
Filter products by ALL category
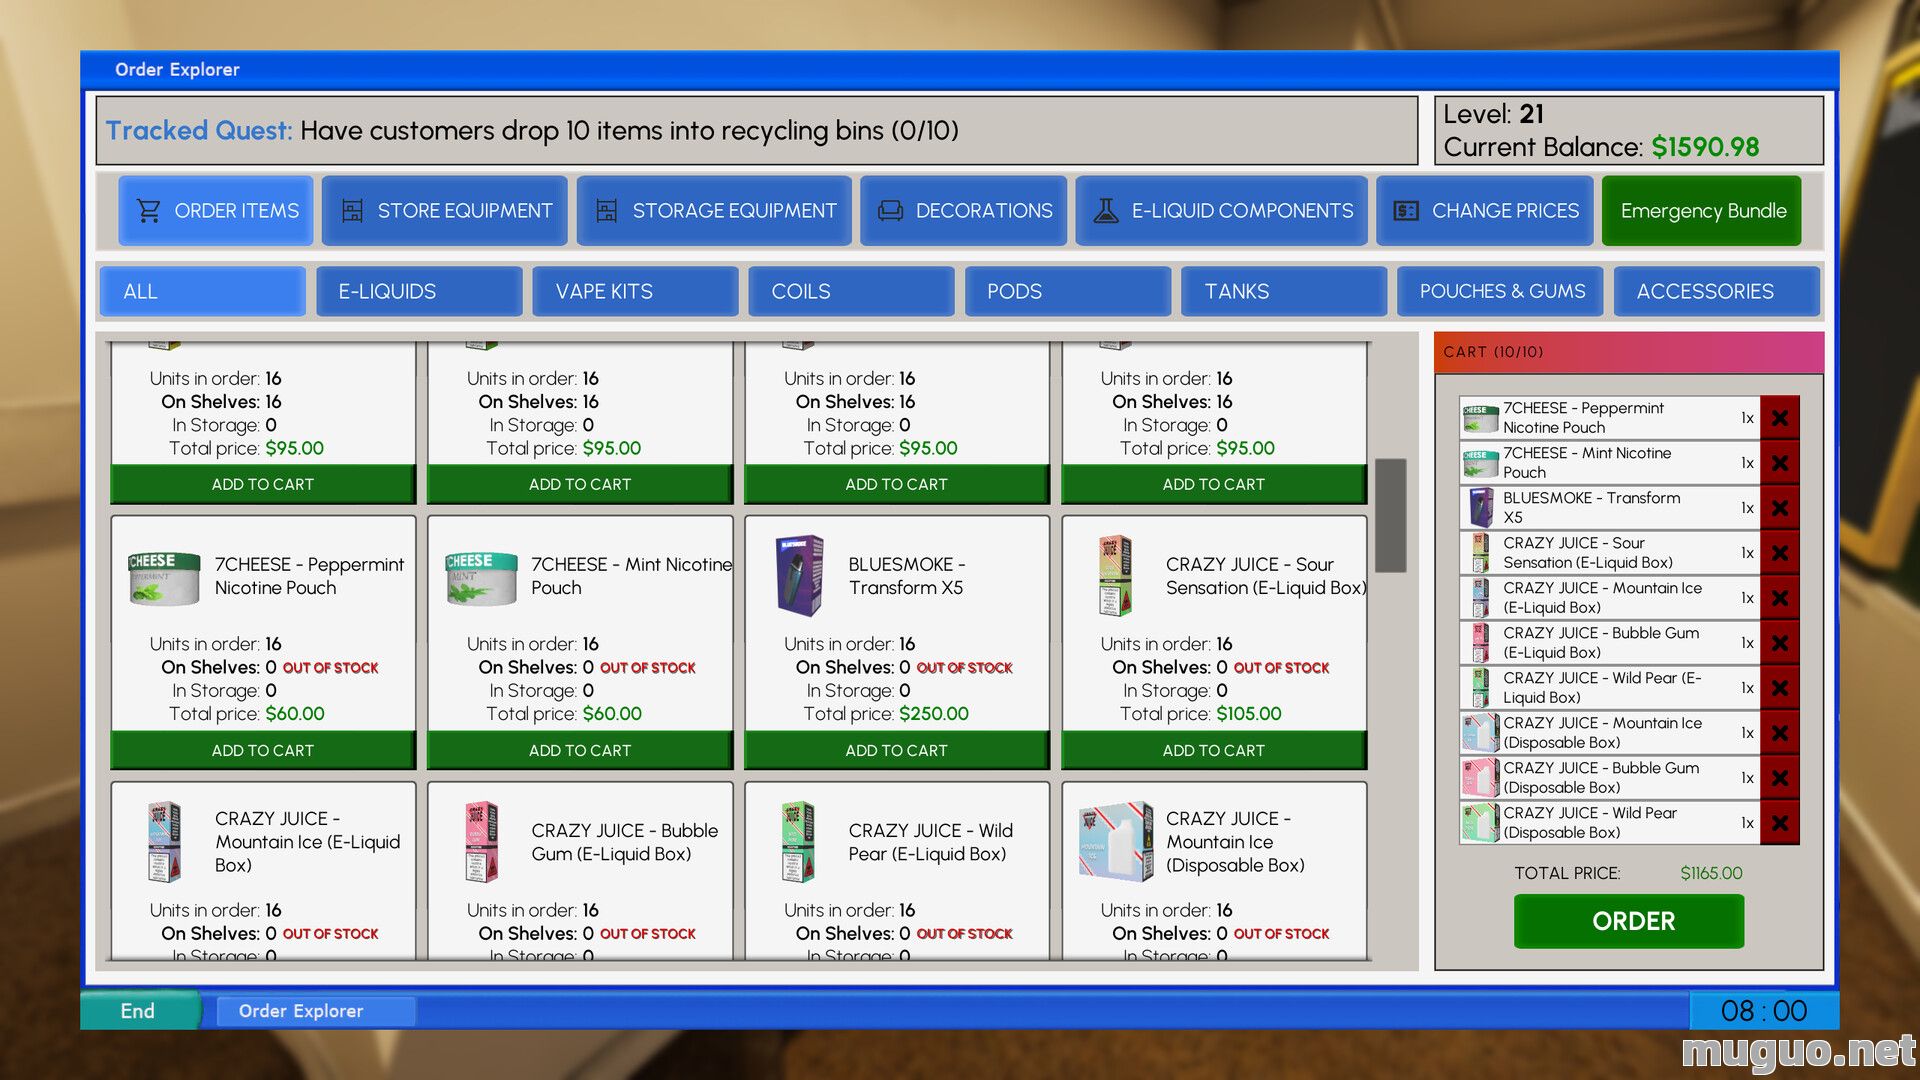point(203,291)
